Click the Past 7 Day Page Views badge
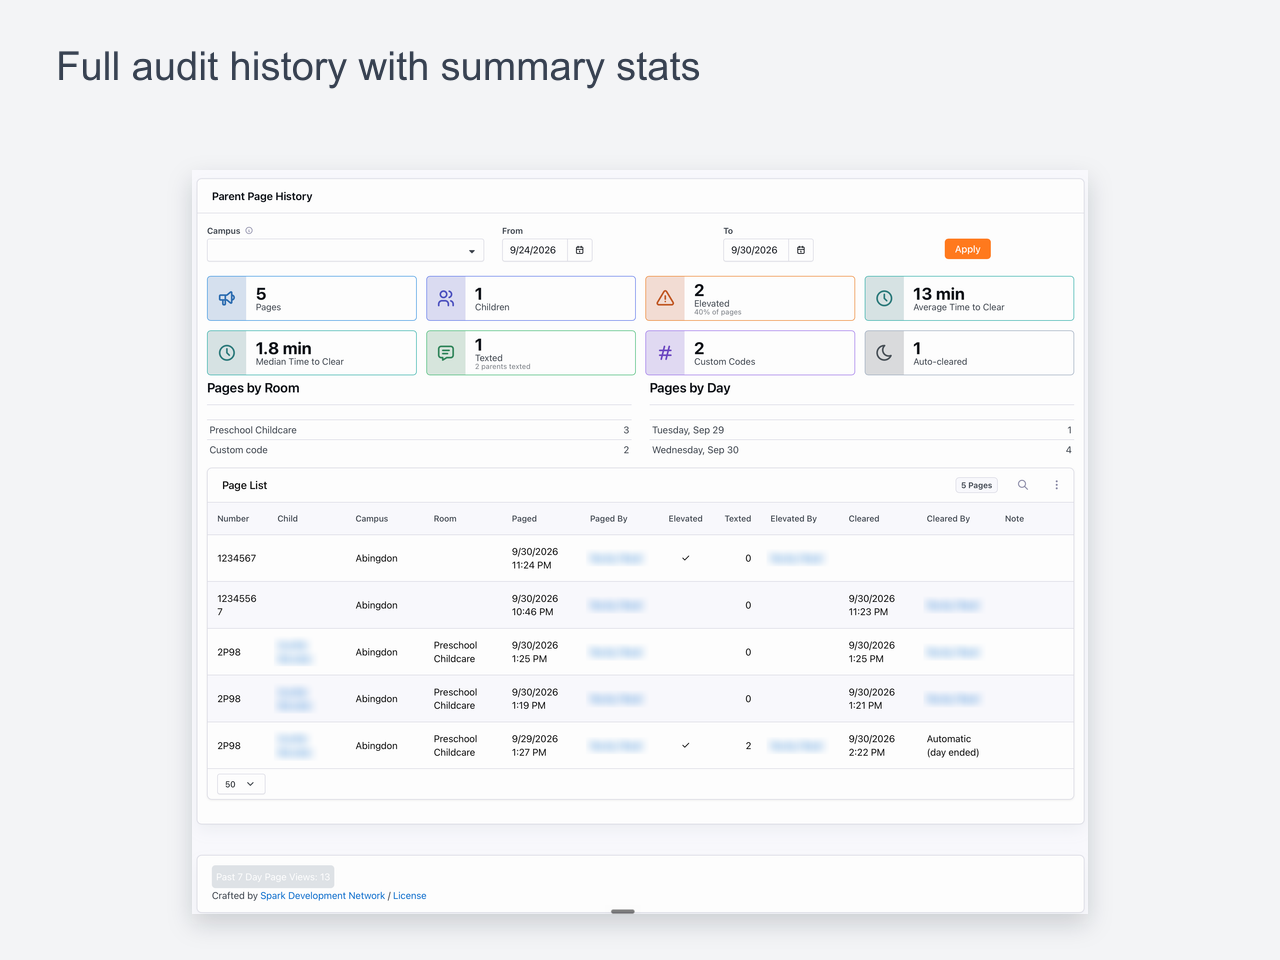The image size is (1280, 960). [273, 877]
